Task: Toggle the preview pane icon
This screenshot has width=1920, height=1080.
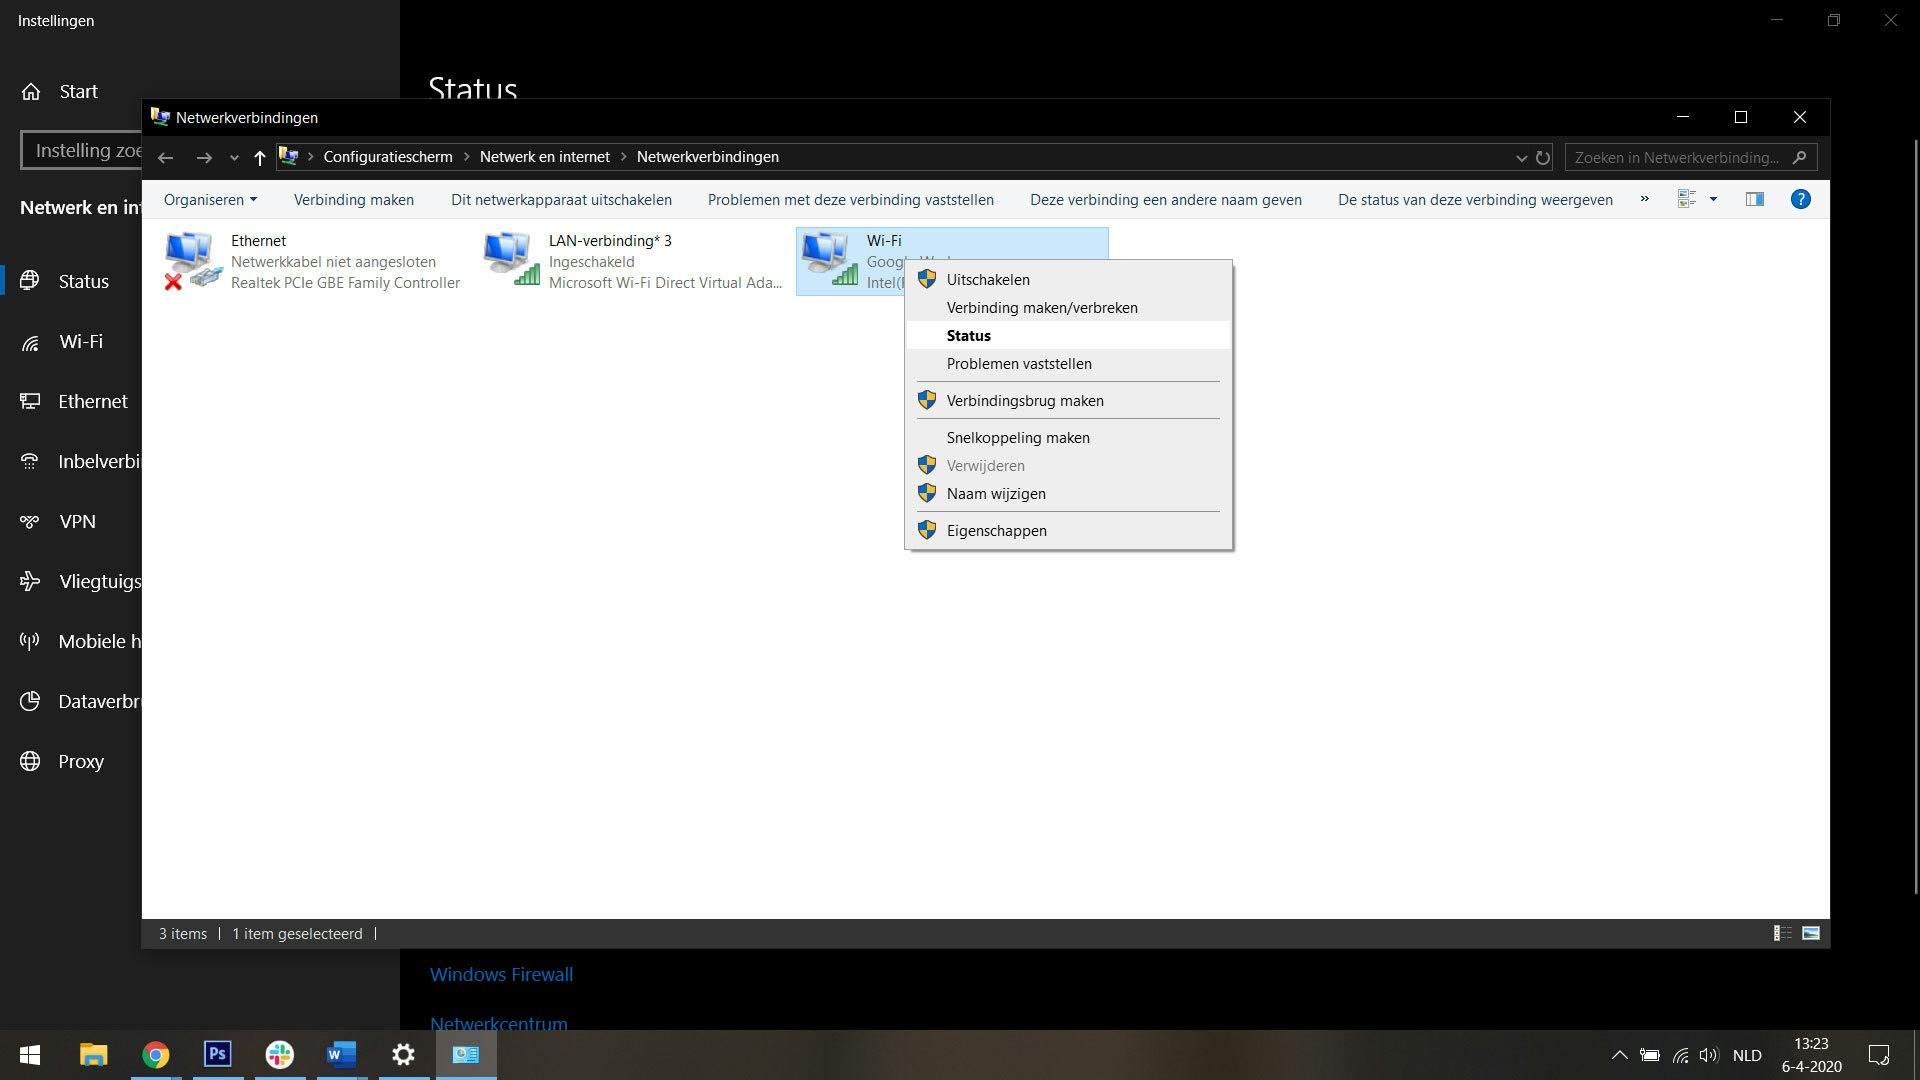Action: 1754,199
